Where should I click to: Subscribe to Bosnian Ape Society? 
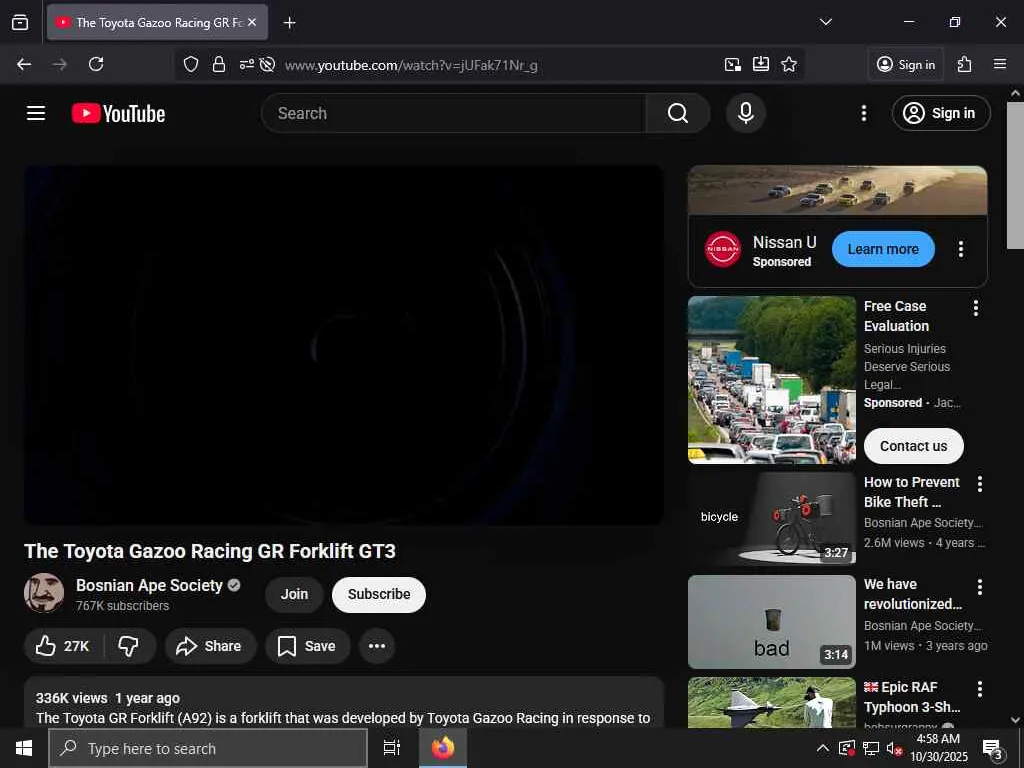(x=379, y=594)
